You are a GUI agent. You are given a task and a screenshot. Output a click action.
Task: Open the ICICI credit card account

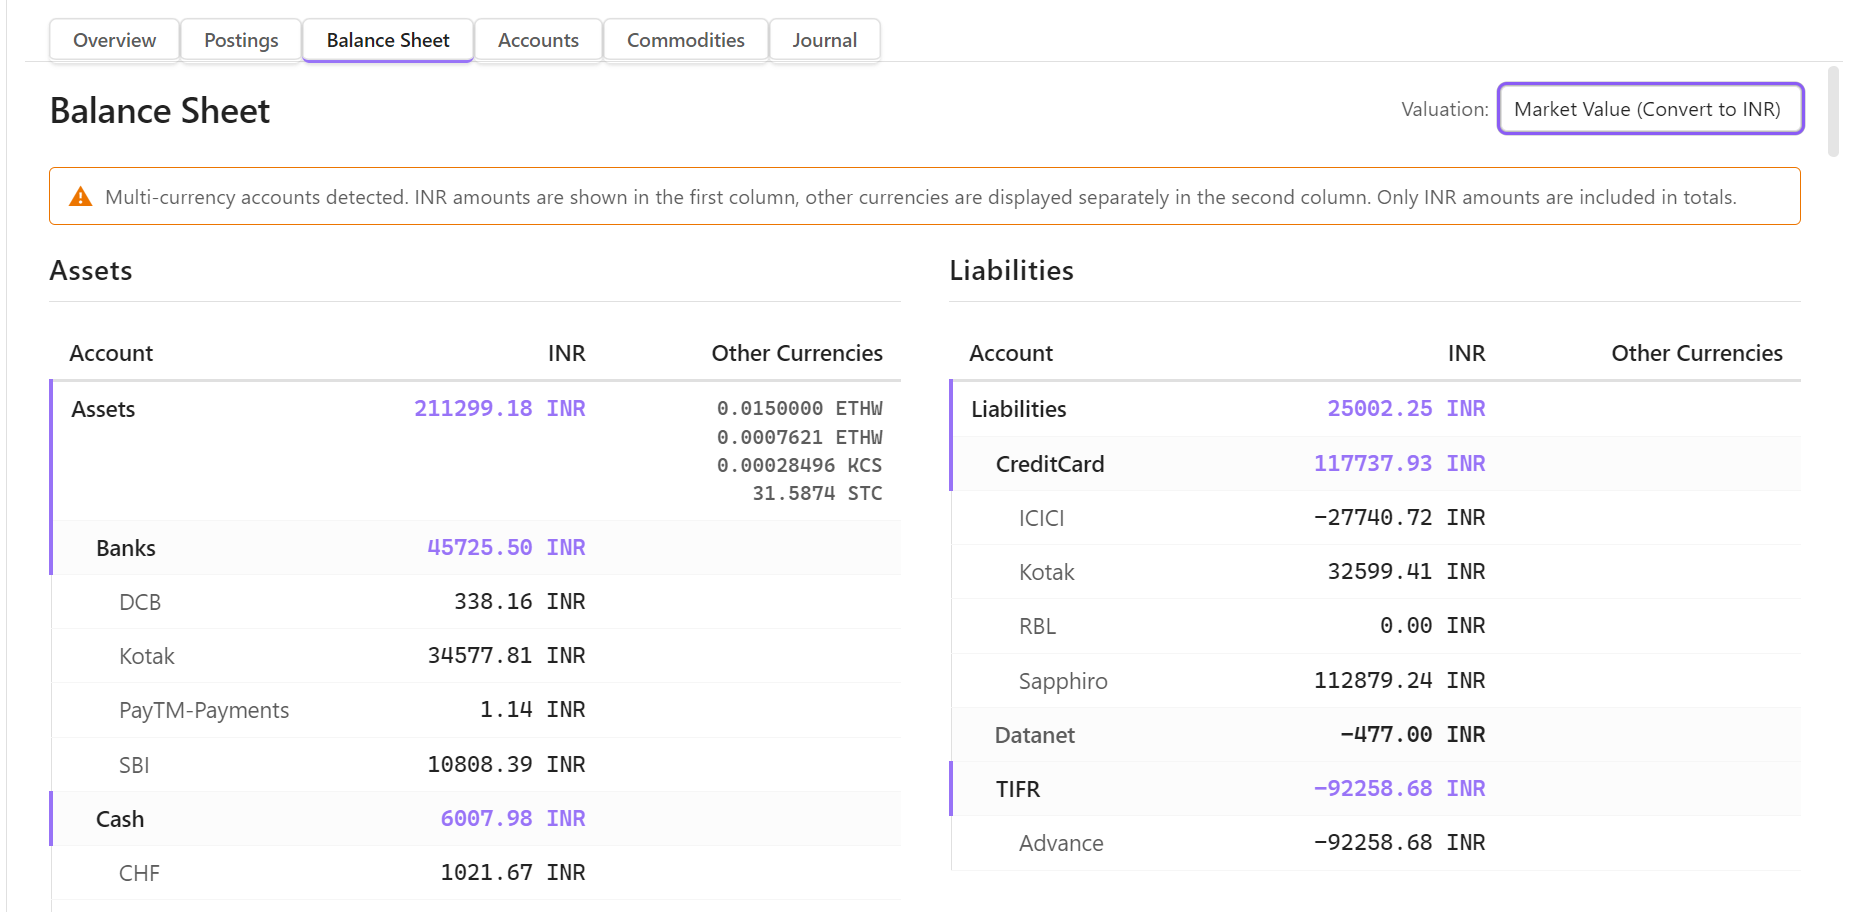(x=1041, y=518)
